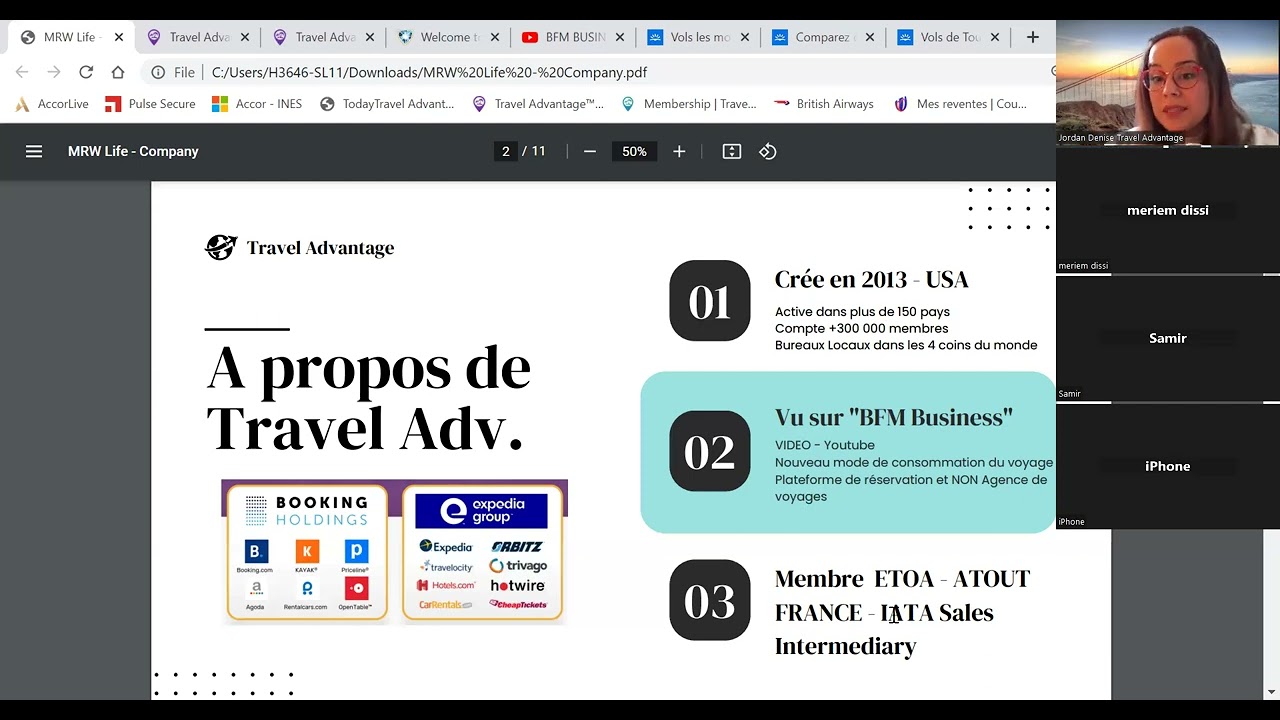Click the PDF page number field
This screenshot has width=1280, height=720.
click(506, 151)
